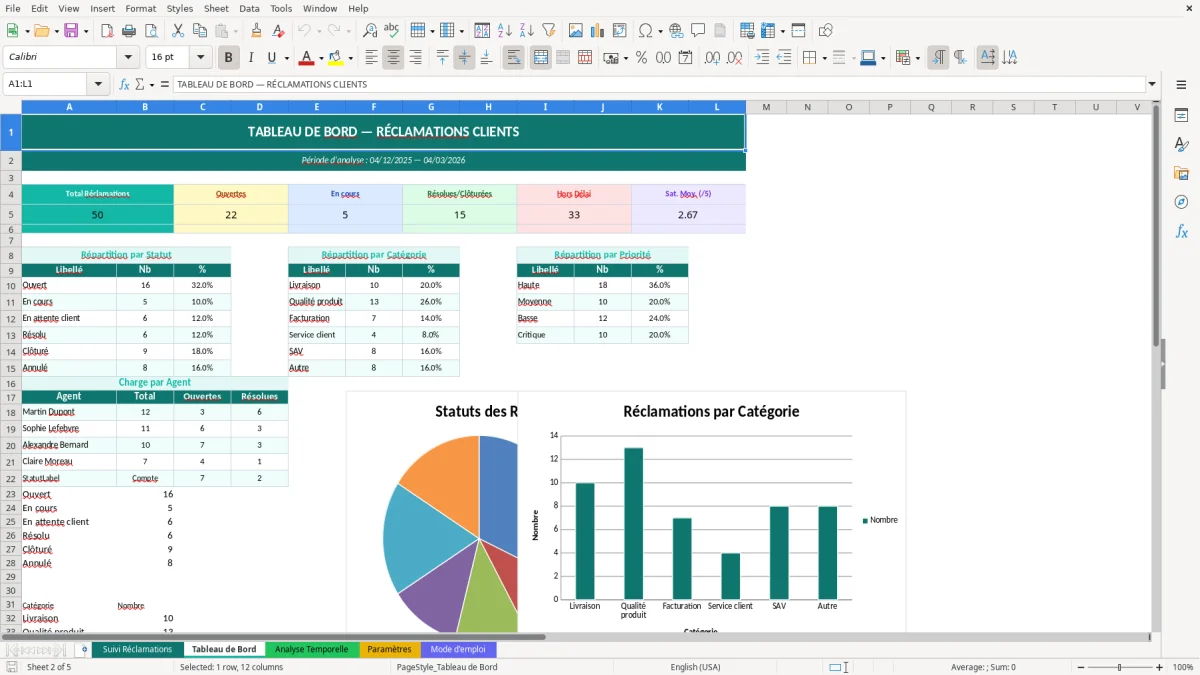Viewport: 1200px width, 675px height.
Task: Toggle Italic formatting
Action: pyautogui.click(x=251, y=58)
